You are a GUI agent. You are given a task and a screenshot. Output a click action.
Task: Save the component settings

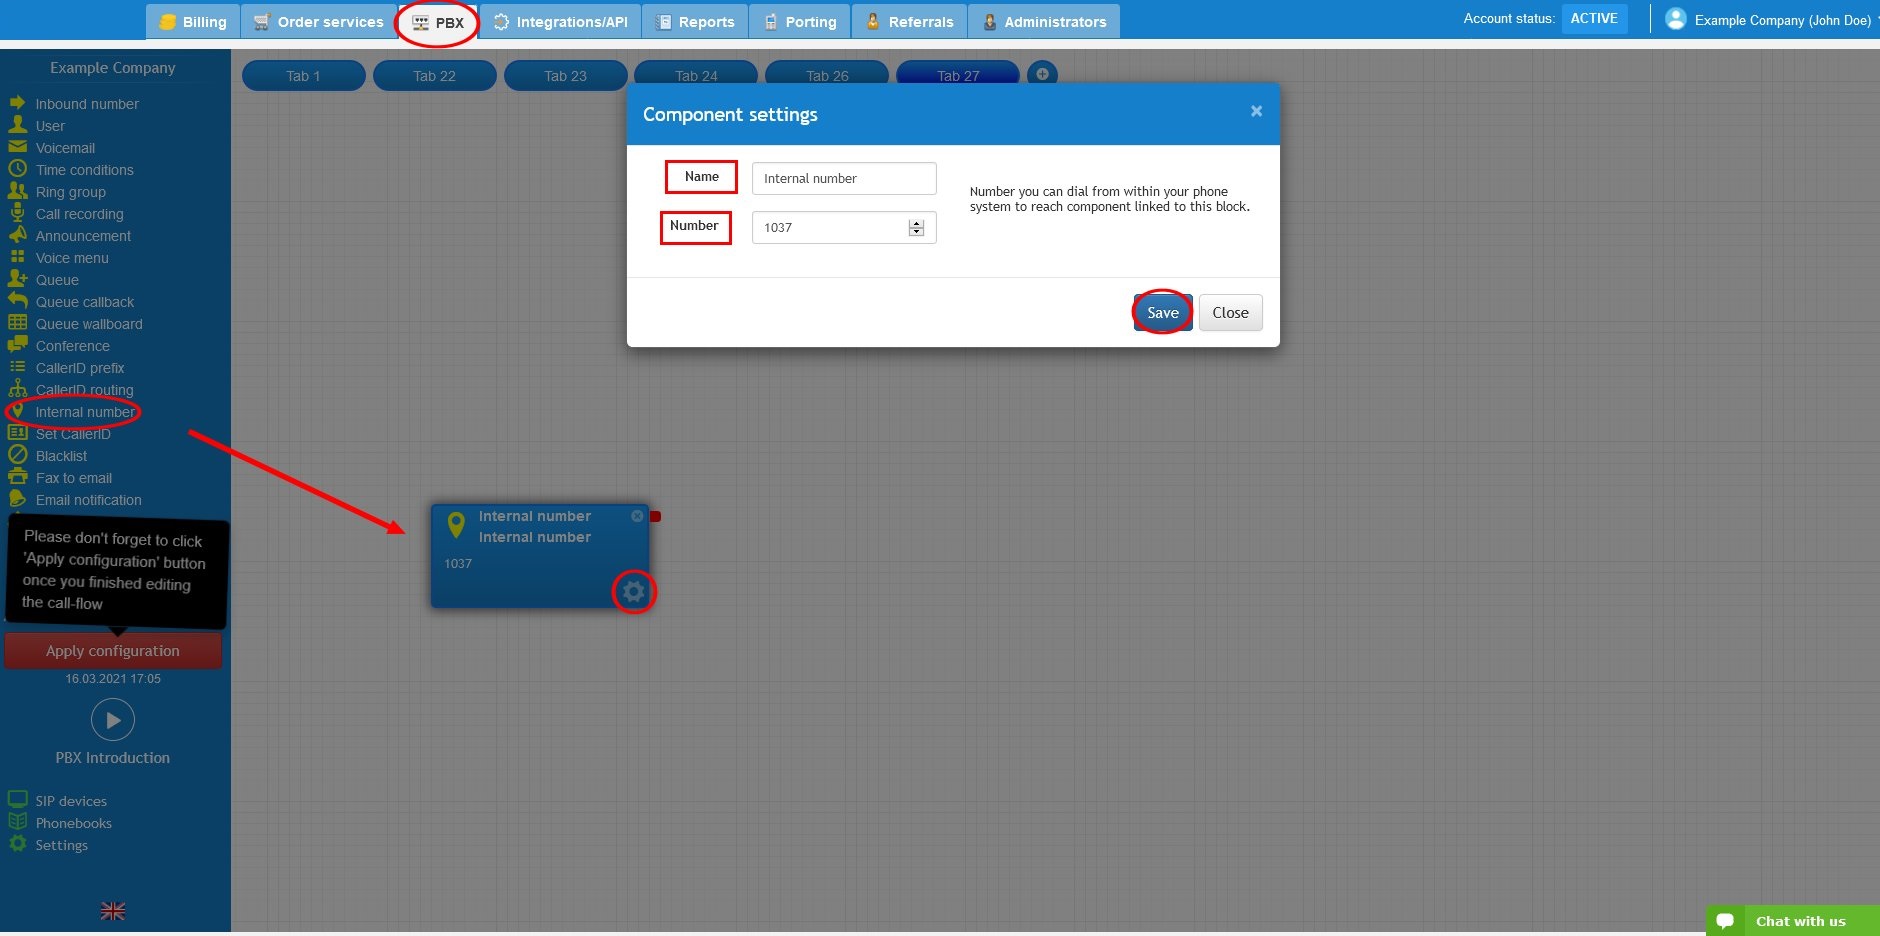[x=1162, y=312]
